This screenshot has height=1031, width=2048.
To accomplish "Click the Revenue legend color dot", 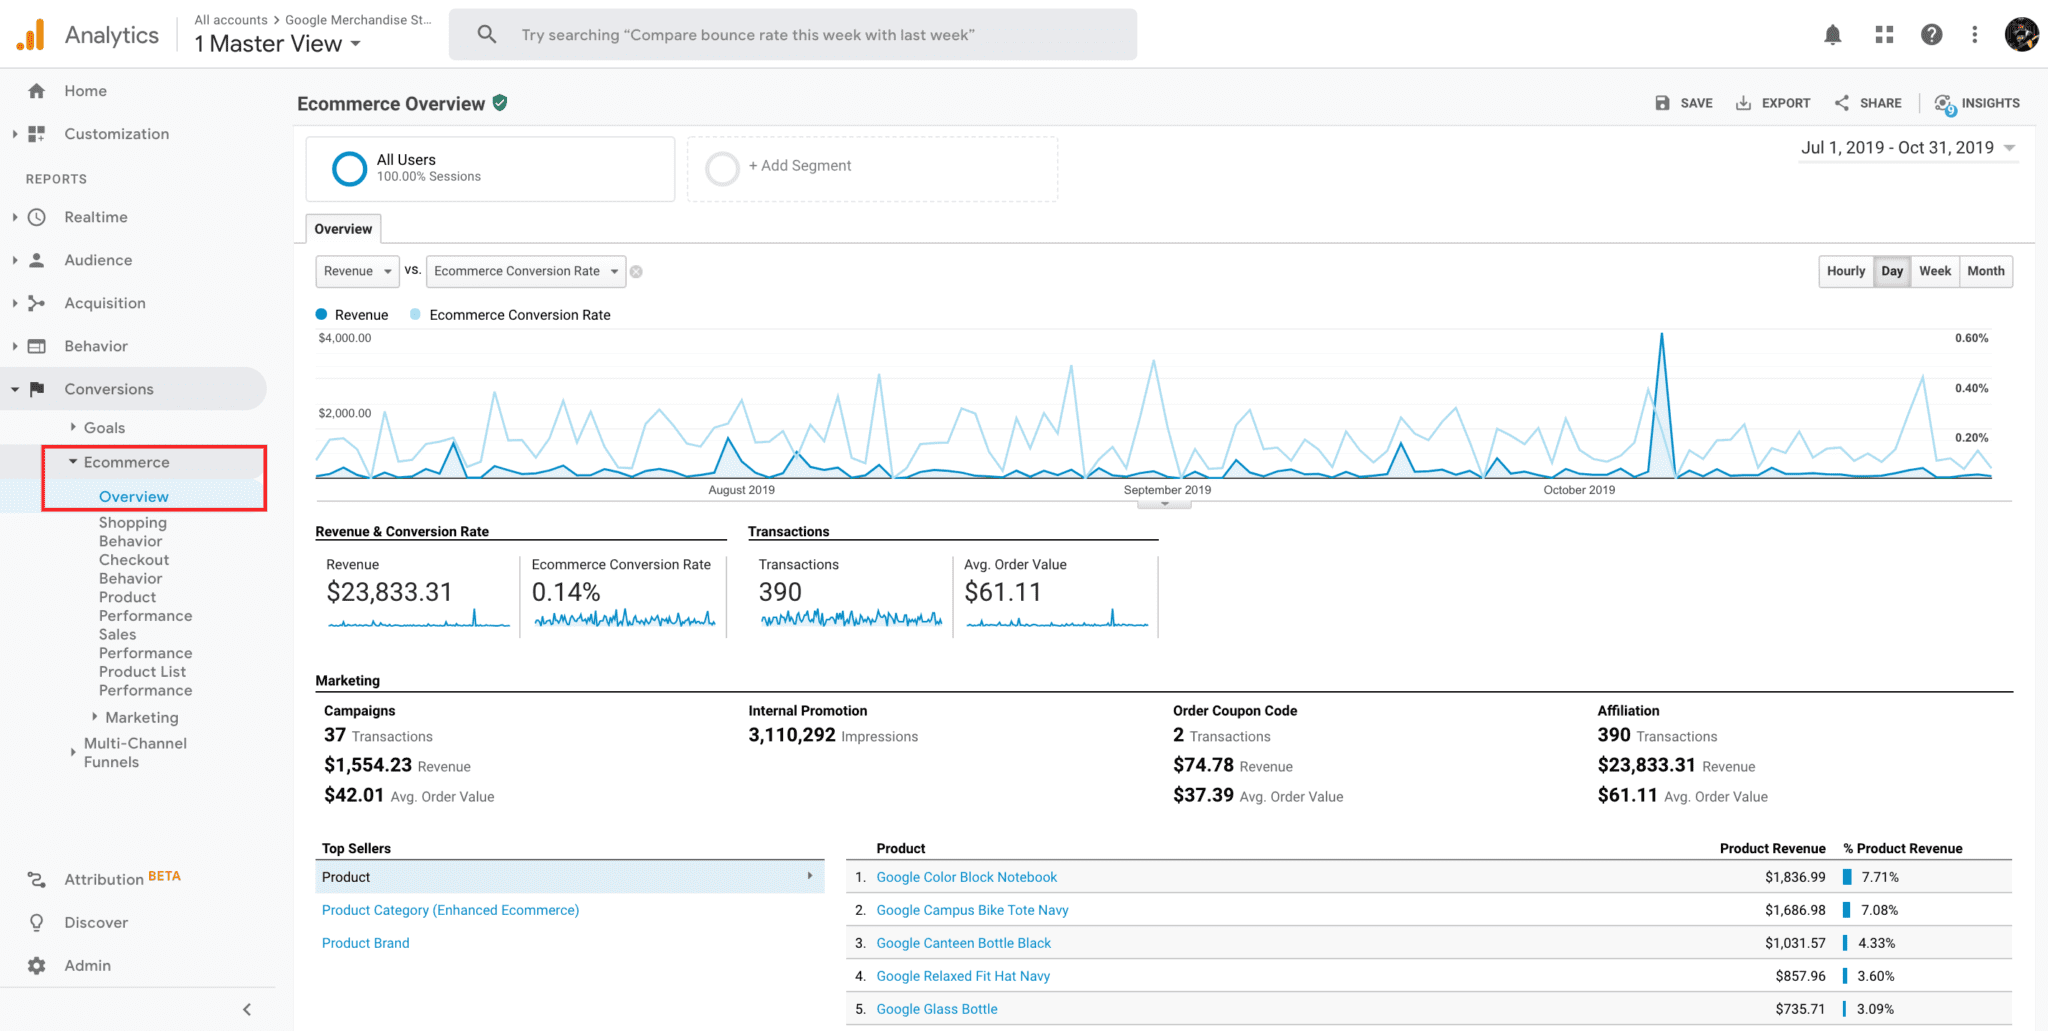I will (x=322, y=314).
